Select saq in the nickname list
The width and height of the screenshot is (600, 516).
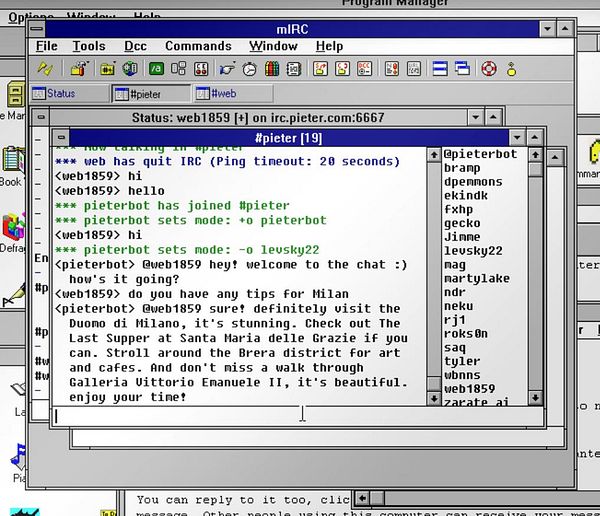pyautogui.click(x=455, y=347)
